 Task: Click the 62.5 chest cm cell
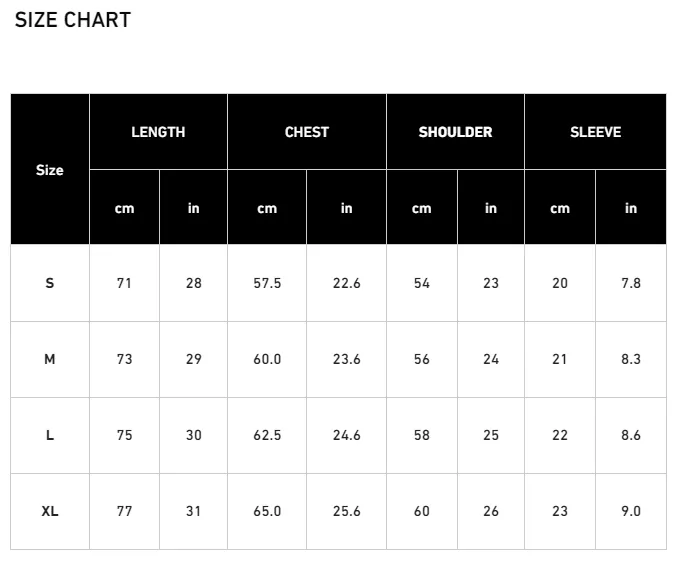pos(267,435)
